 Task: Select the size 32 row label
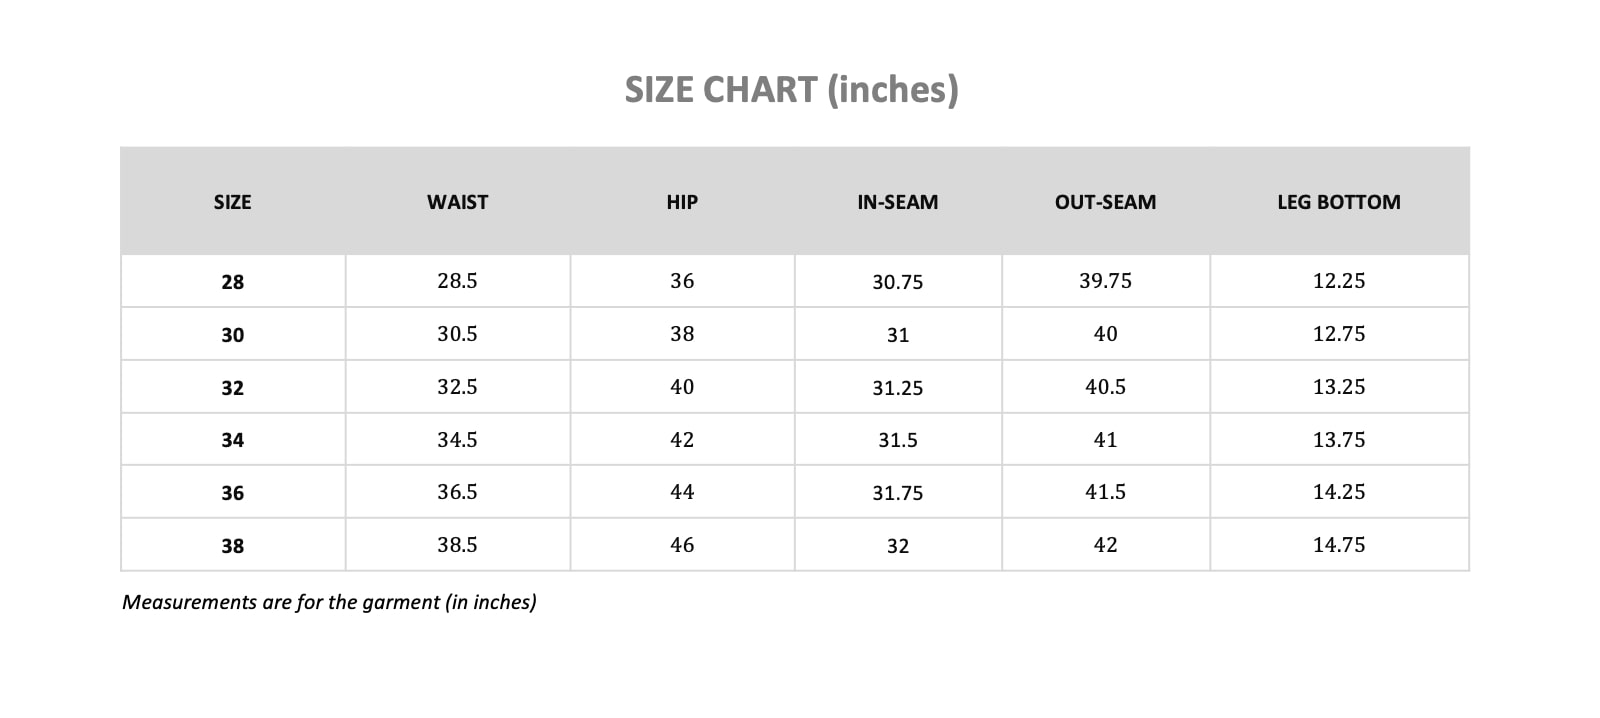[x=232, y=388]
